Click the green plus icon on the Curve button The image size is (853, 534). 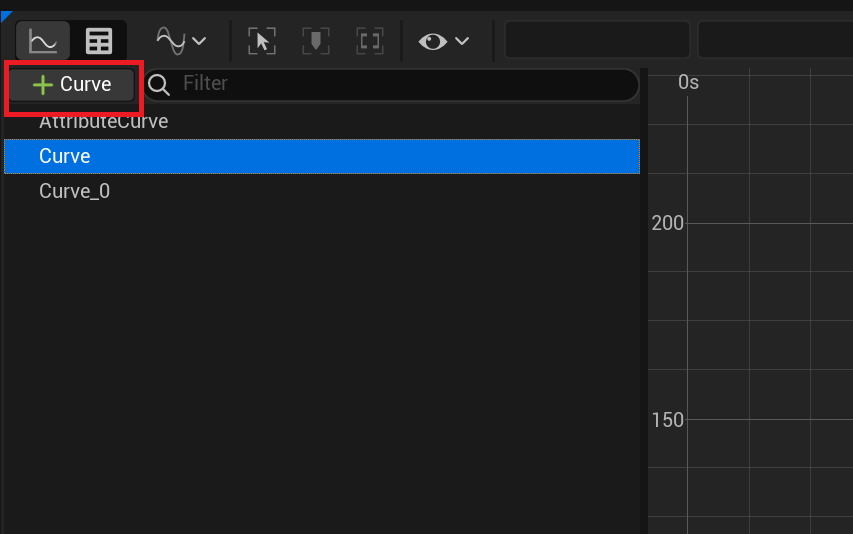click(x=42, y=85)
